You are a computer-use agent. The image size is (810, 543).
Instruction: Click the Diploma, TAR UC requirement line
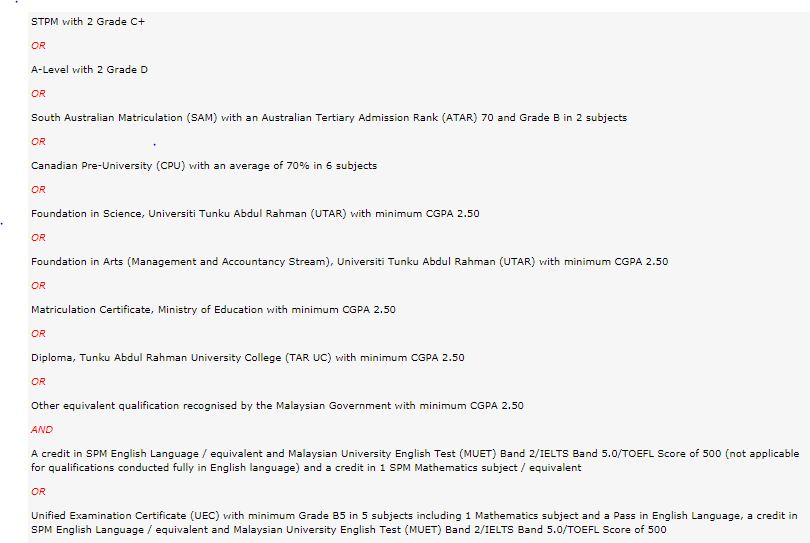pyautogui.click(x=248, y=358)
